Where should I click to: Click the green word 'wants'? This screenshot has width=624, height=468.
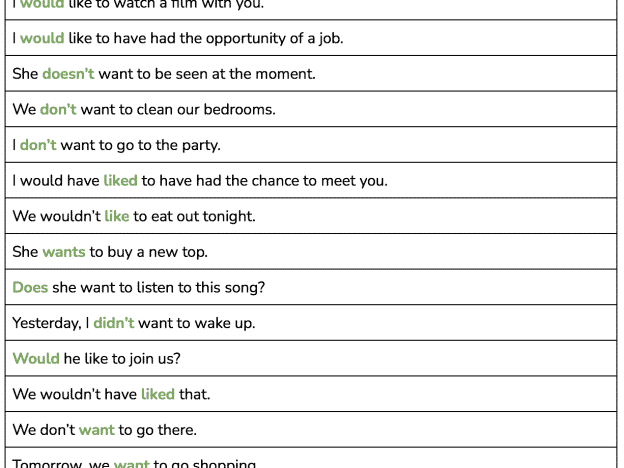click(64, 252)
